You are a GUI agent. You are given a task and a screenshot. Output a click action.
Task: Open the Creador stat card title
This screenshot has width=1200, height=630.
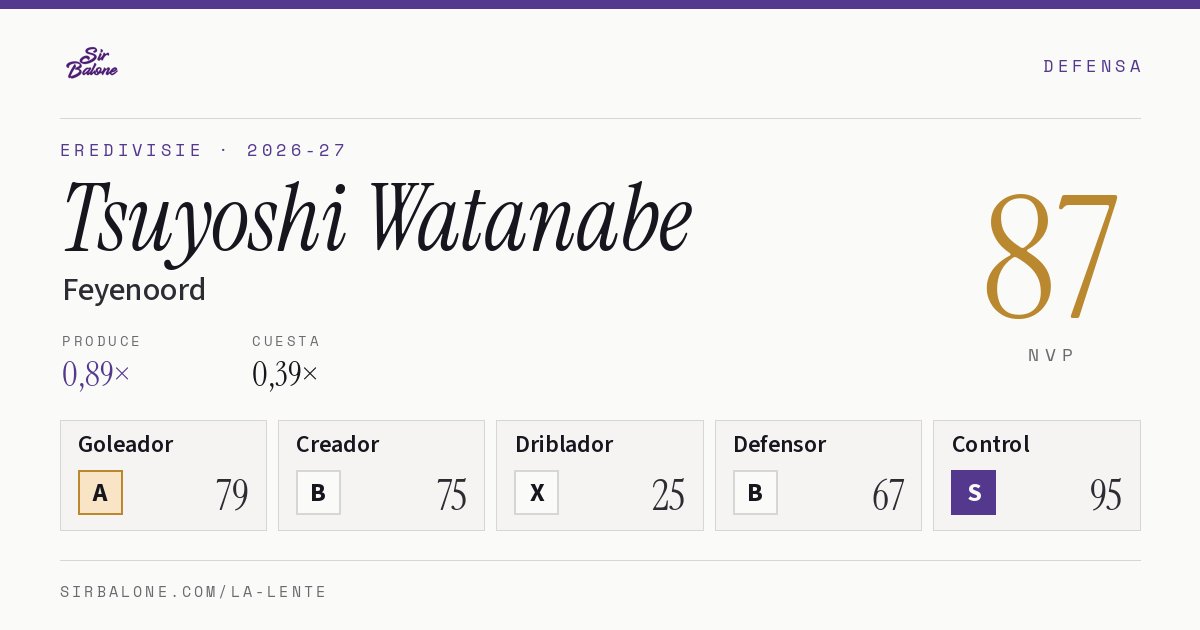[x=338, y=444]
